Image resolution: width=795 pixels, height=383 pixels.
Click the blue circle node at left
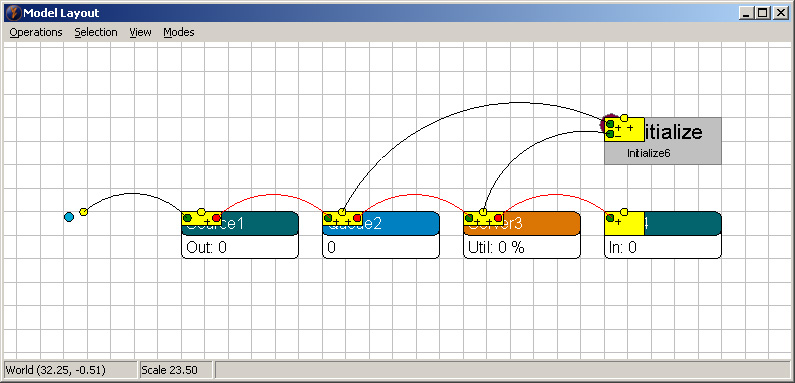tap(69, 217)
